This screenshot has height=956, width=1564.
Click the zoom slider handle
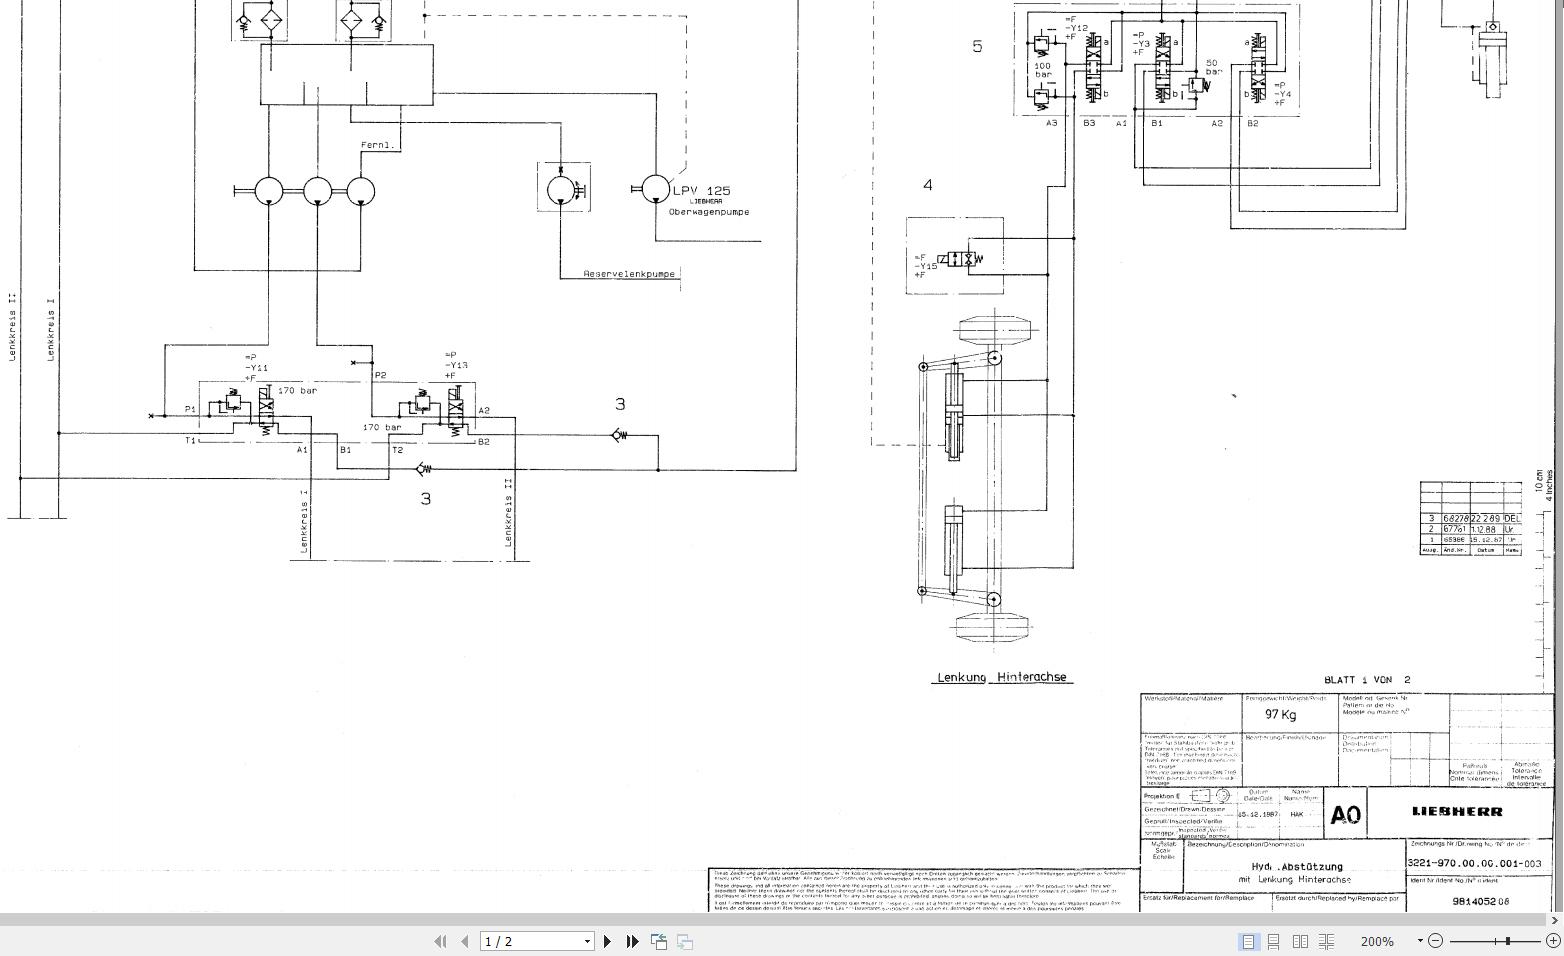click(x=1508, y=941)
